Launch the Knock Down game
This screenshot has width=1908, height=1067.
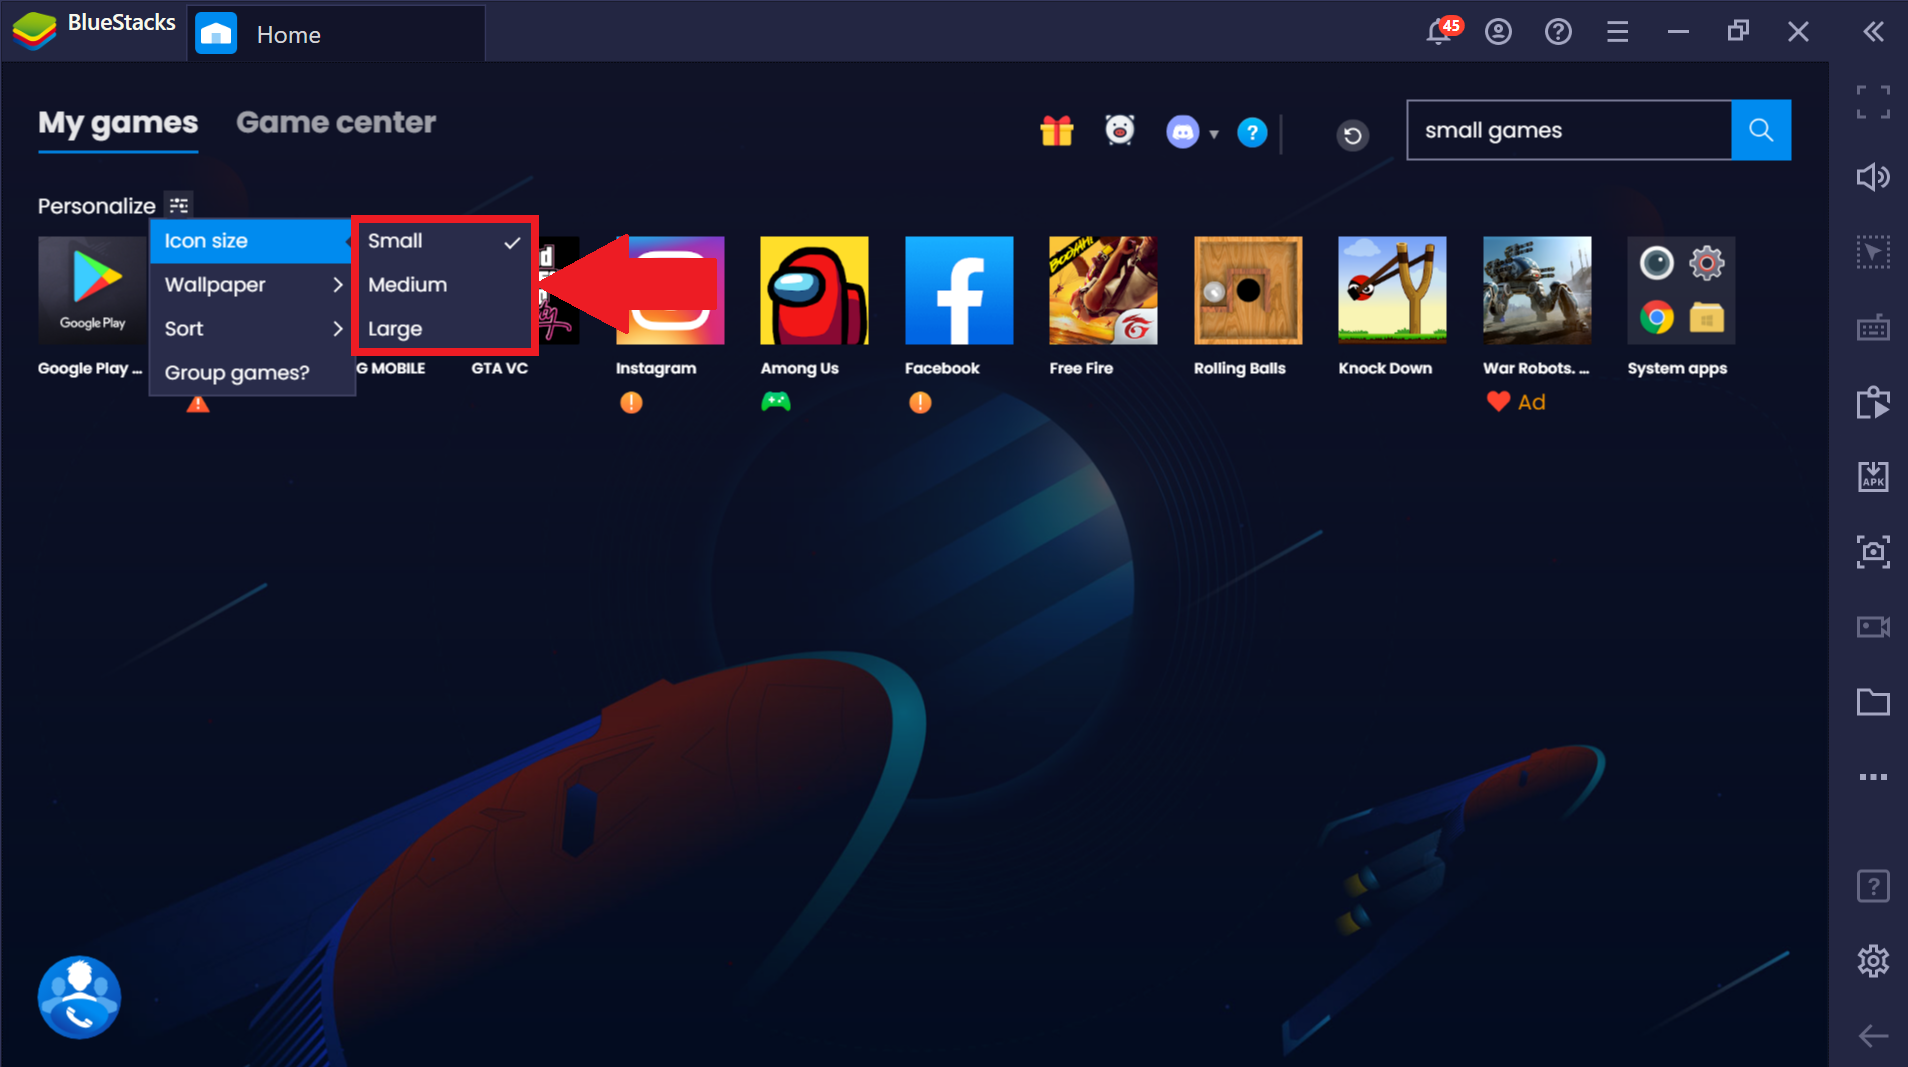1392,291
